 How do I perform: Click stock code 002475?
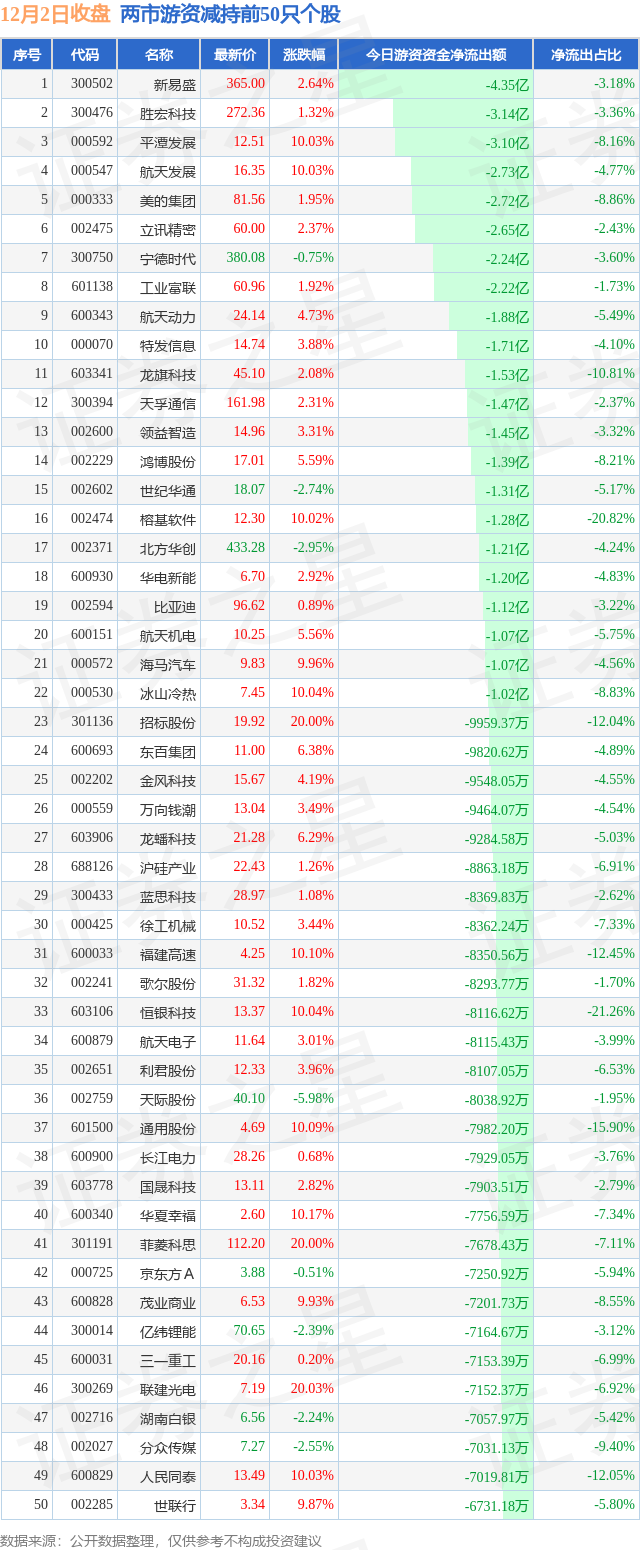coord(91,229)
